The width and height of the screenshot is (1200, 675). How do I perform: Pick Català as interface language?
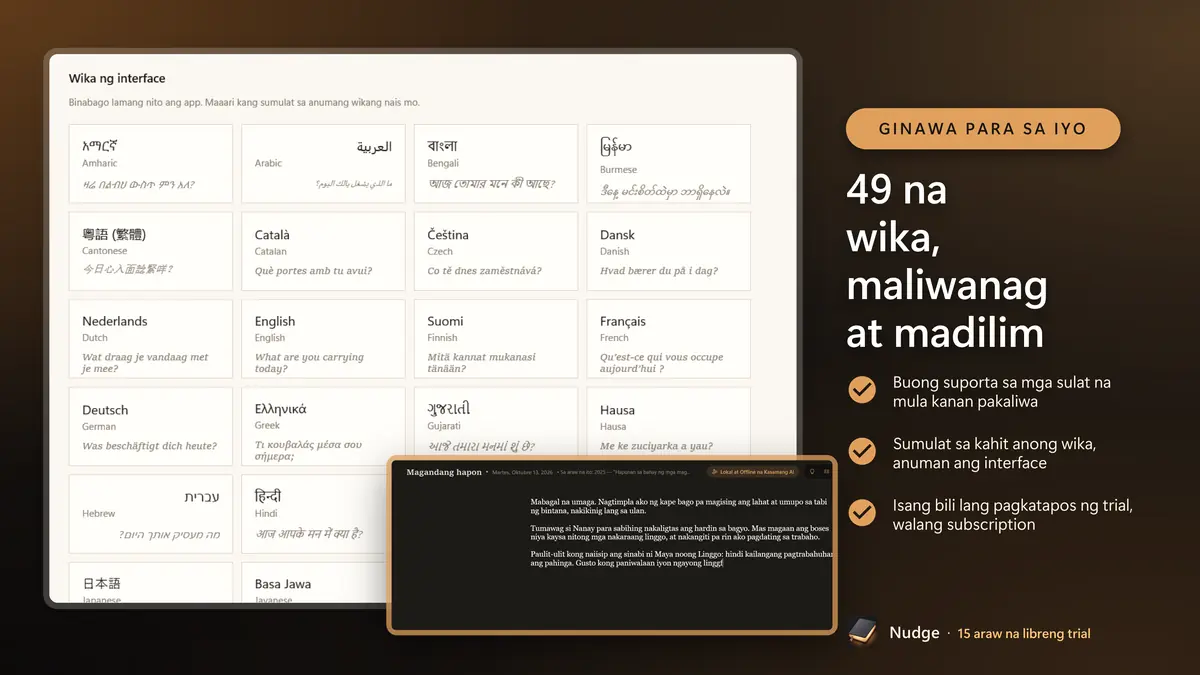pyautogui.click(x=323, y=251)
